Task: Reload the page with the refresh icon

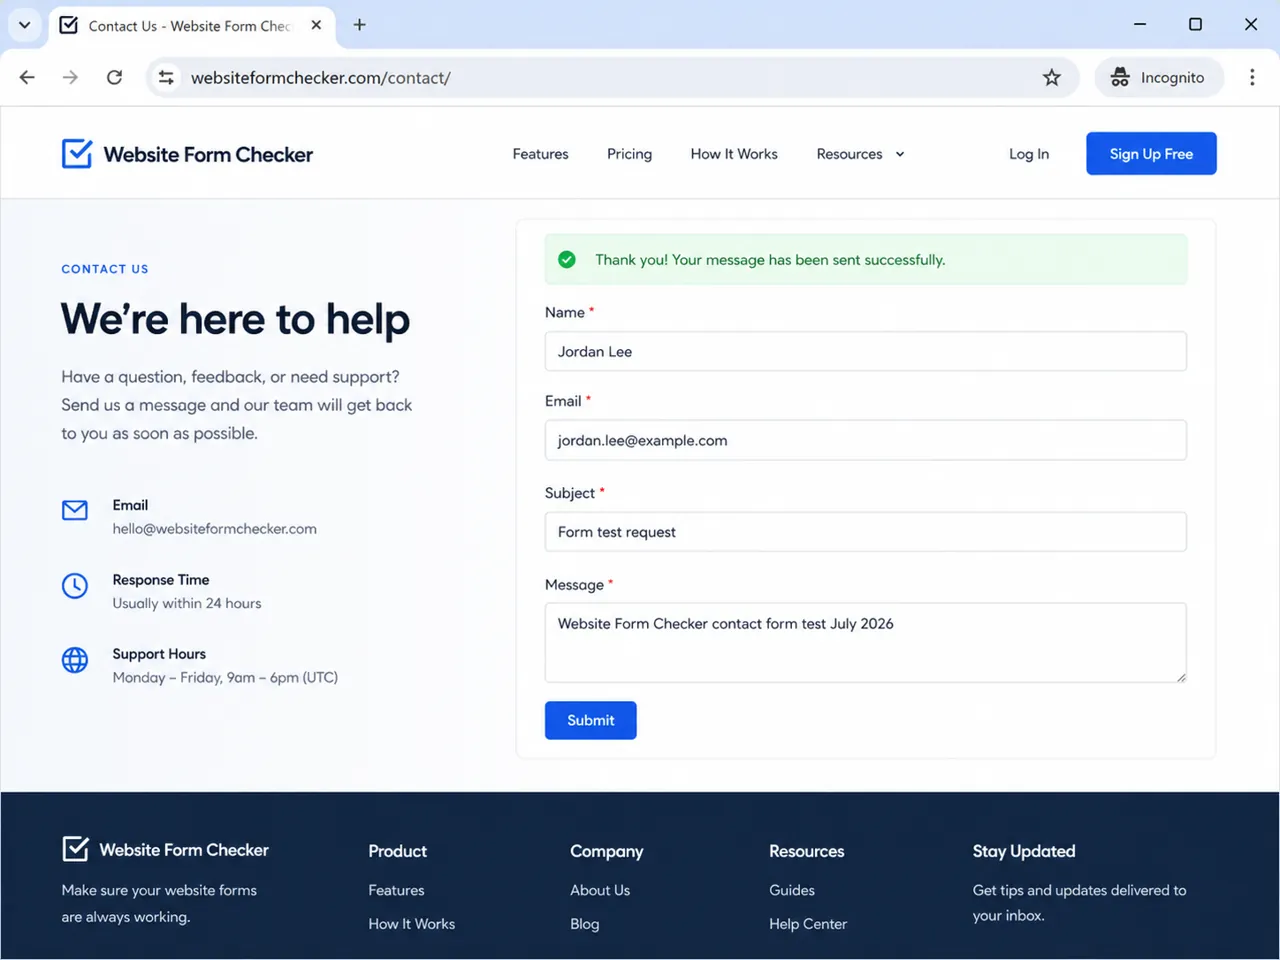Action: coord(114,77)
